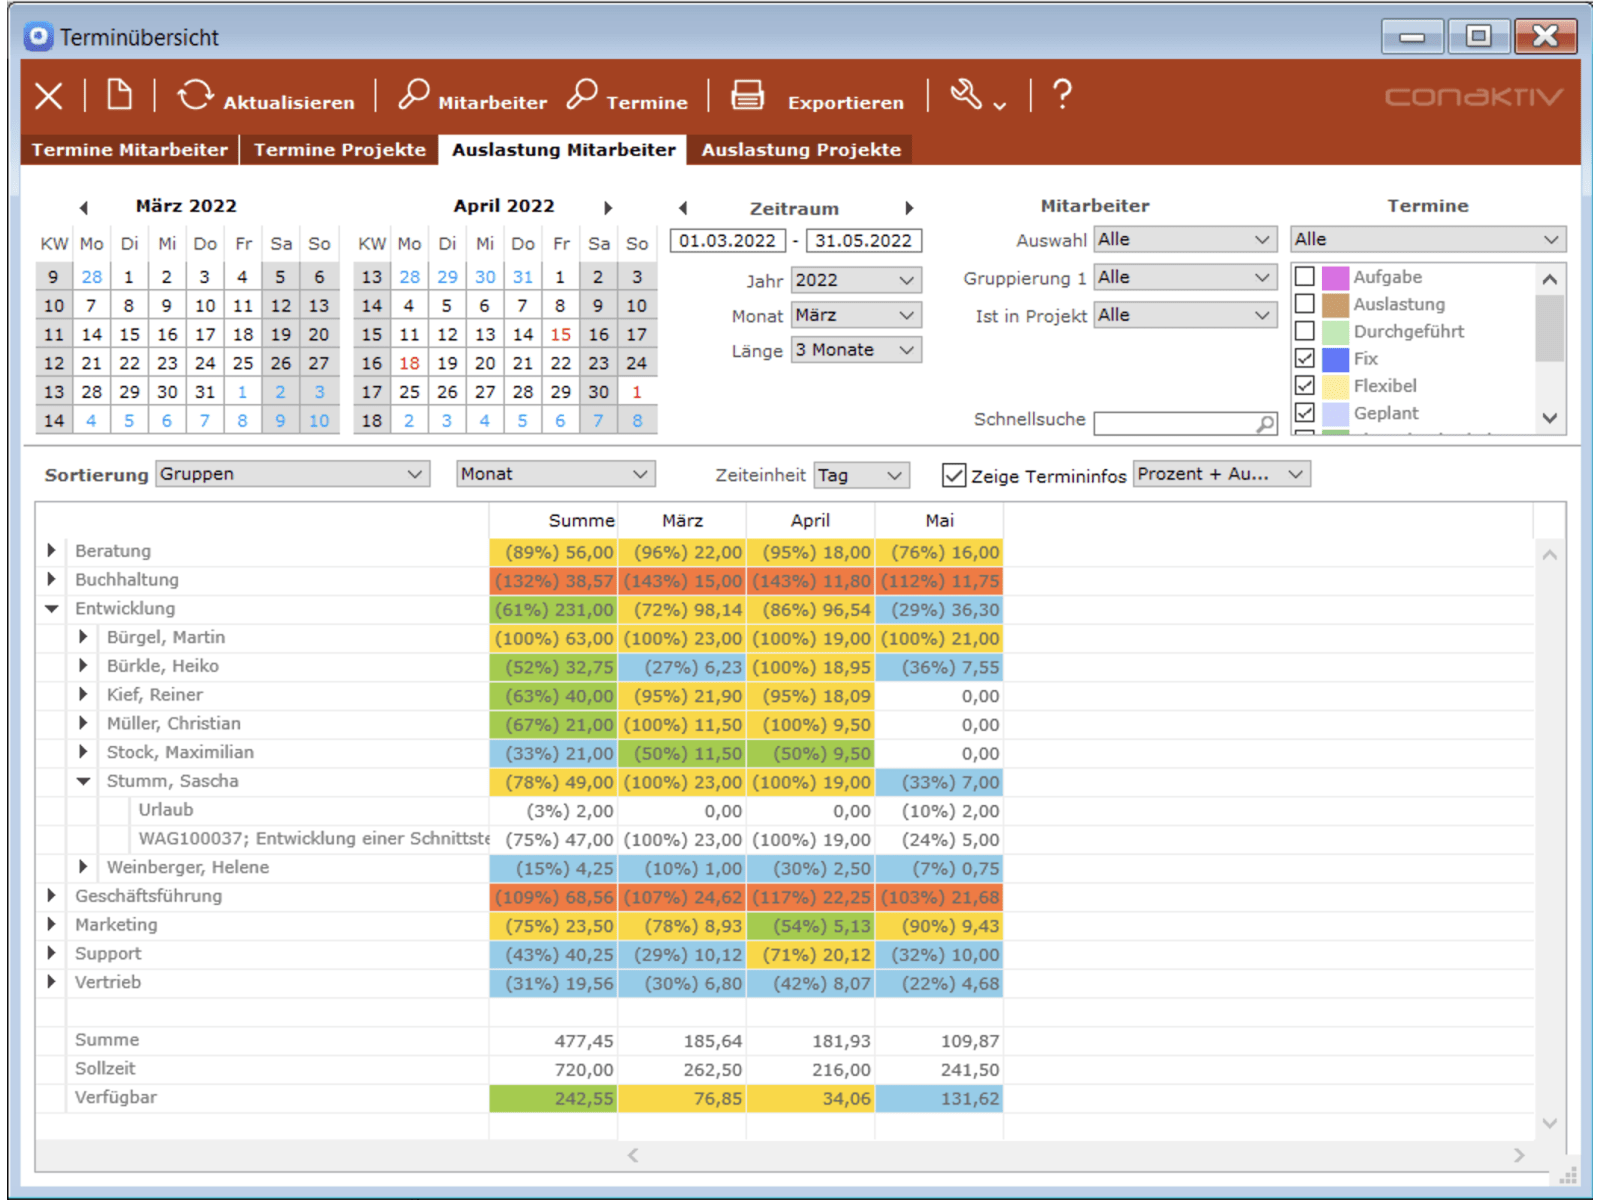
Task: Open Ist in Projekt dropdown
Action: (1185, 315)
